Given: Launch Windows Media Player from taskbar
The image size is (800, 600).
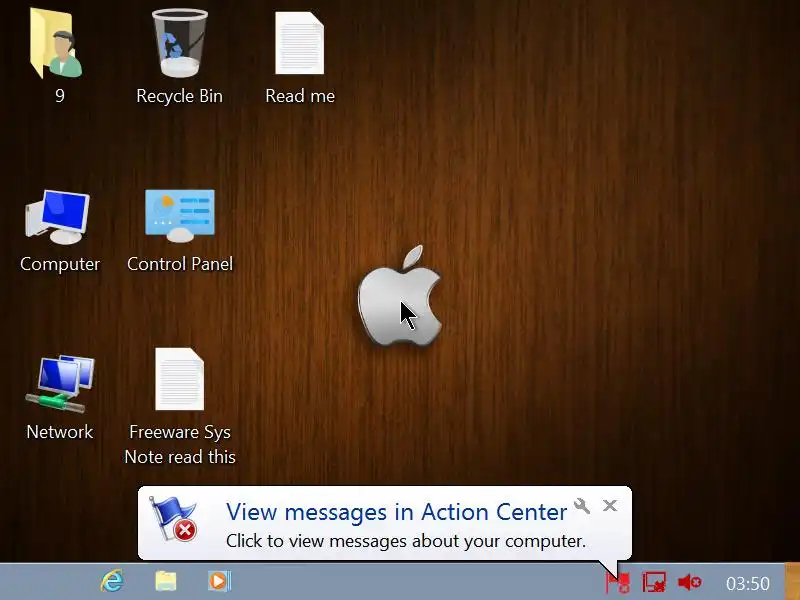Looking at the screenshot, I should [219, 581].
